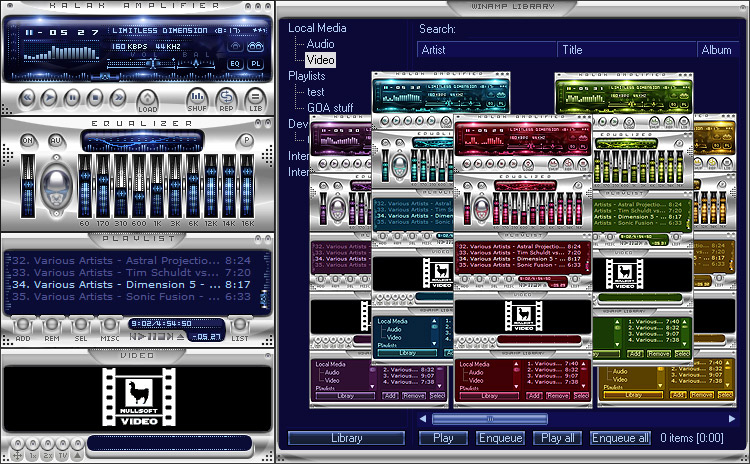
Task: Skip to the next track
Action: (x=118, y=96)
